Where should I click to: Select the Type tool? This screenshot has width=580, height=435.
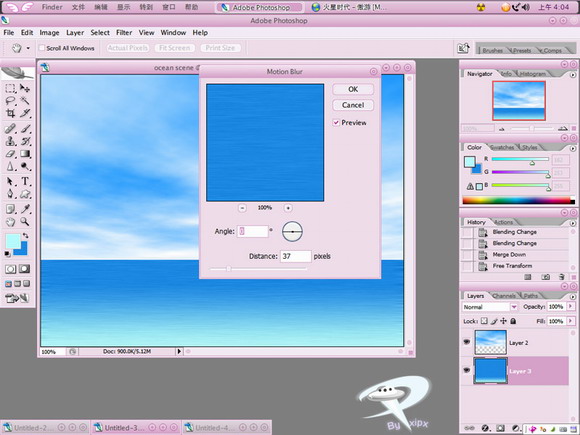(x=25, y=181)
